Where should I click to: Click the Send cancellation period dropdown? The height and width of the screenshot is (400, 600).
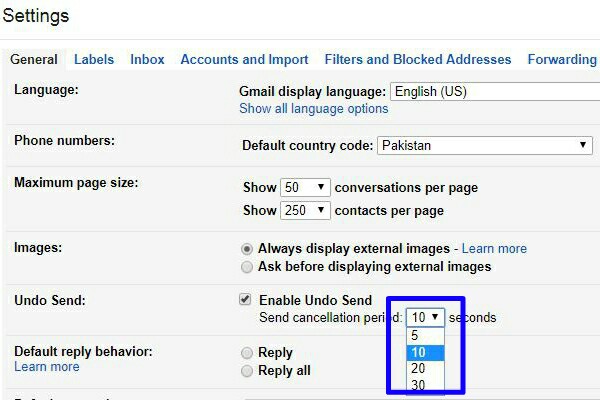tap(425, 317)
